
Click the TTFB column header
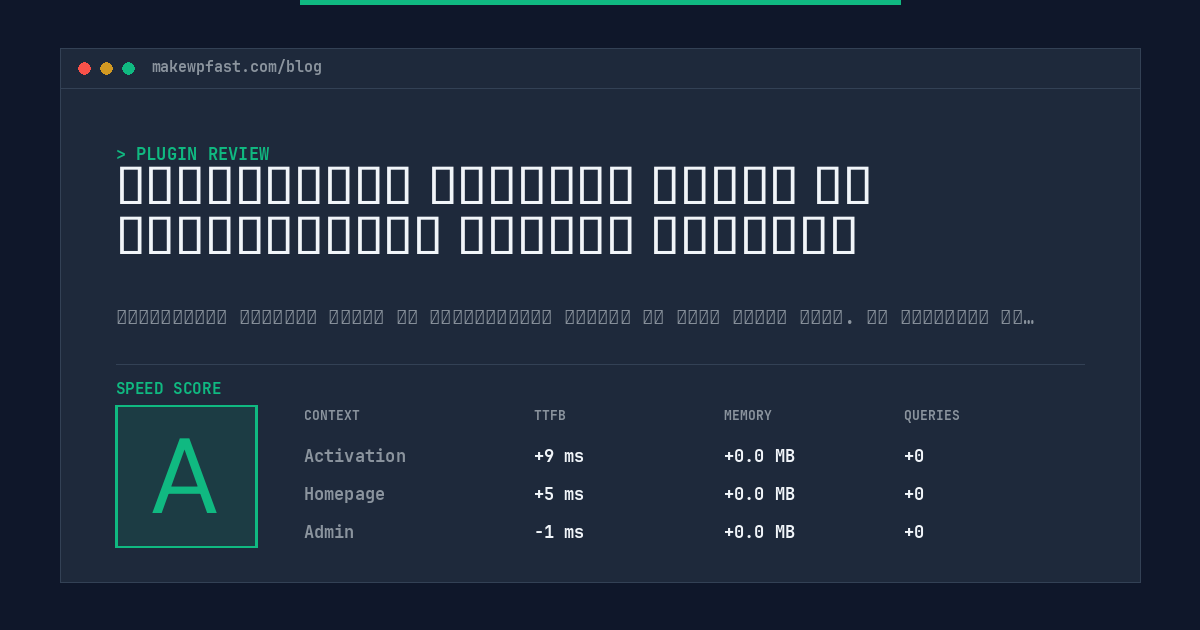[x=550, y=416]
